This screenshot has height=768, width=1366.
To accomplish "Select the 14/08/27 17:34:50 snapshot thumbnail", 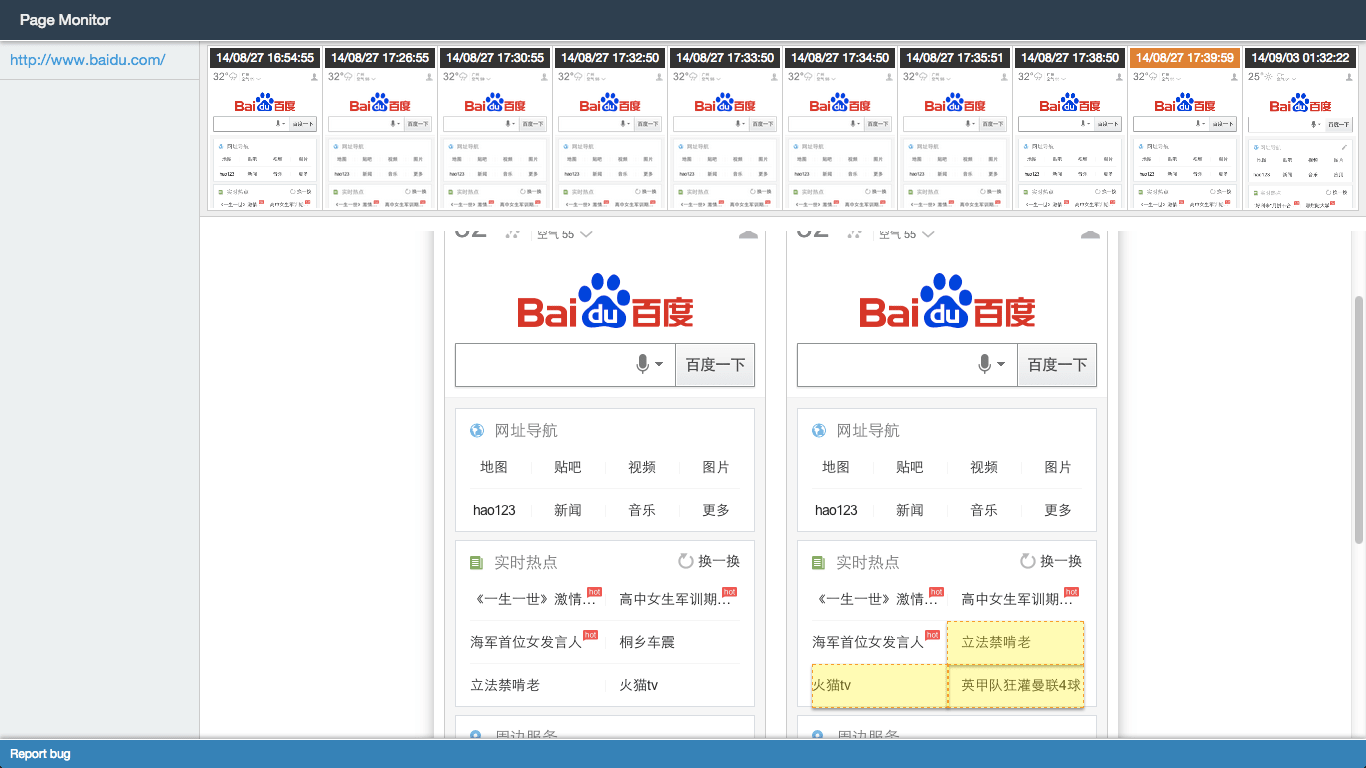I will coord(840,129).
